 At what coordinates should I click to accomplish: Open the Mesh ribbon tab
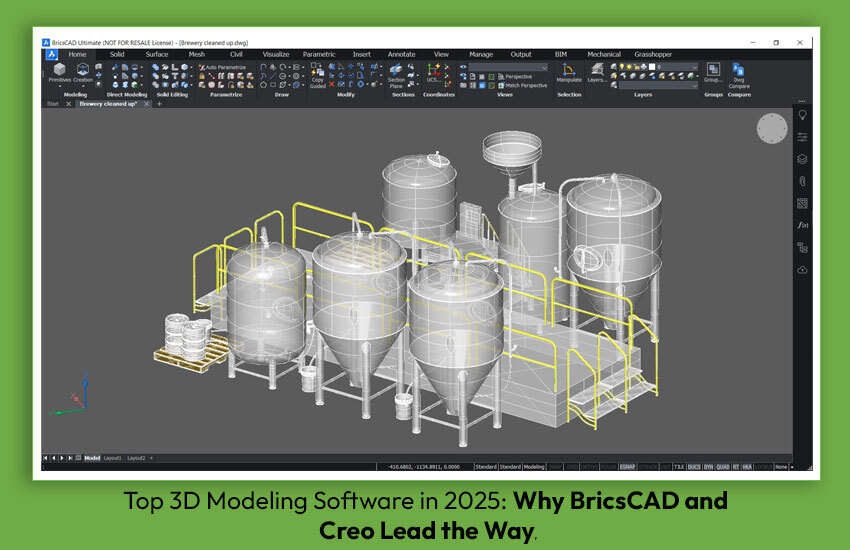pos(196,54)
